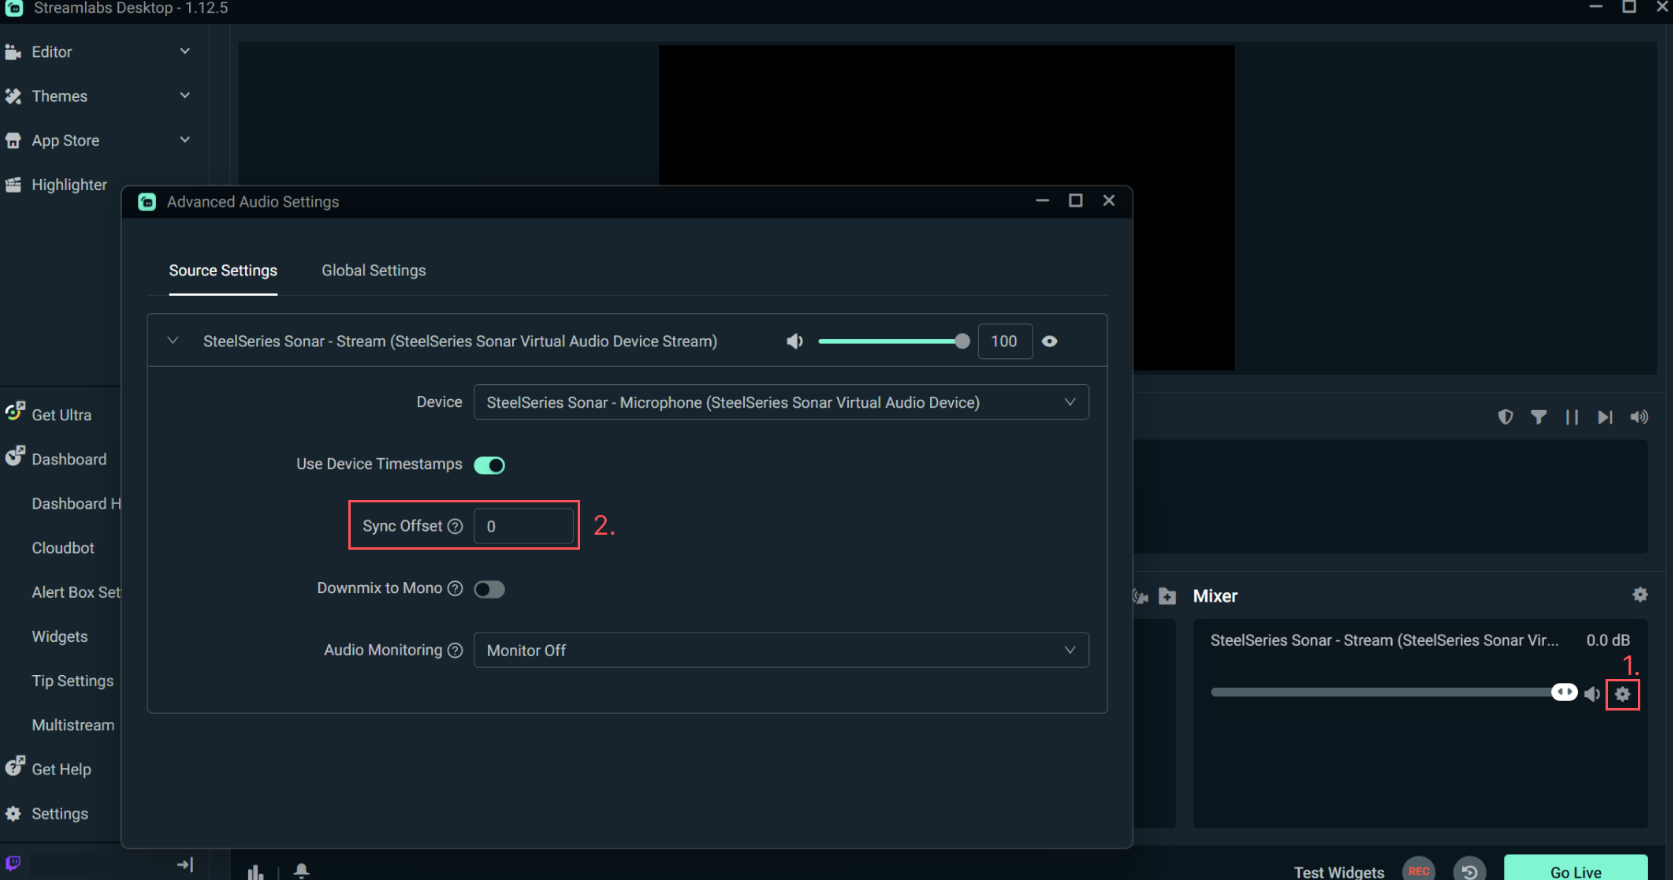1673x880 pixels.
Task: Open the Audio Monitoring dropdown
Action: tap(781, 650)
